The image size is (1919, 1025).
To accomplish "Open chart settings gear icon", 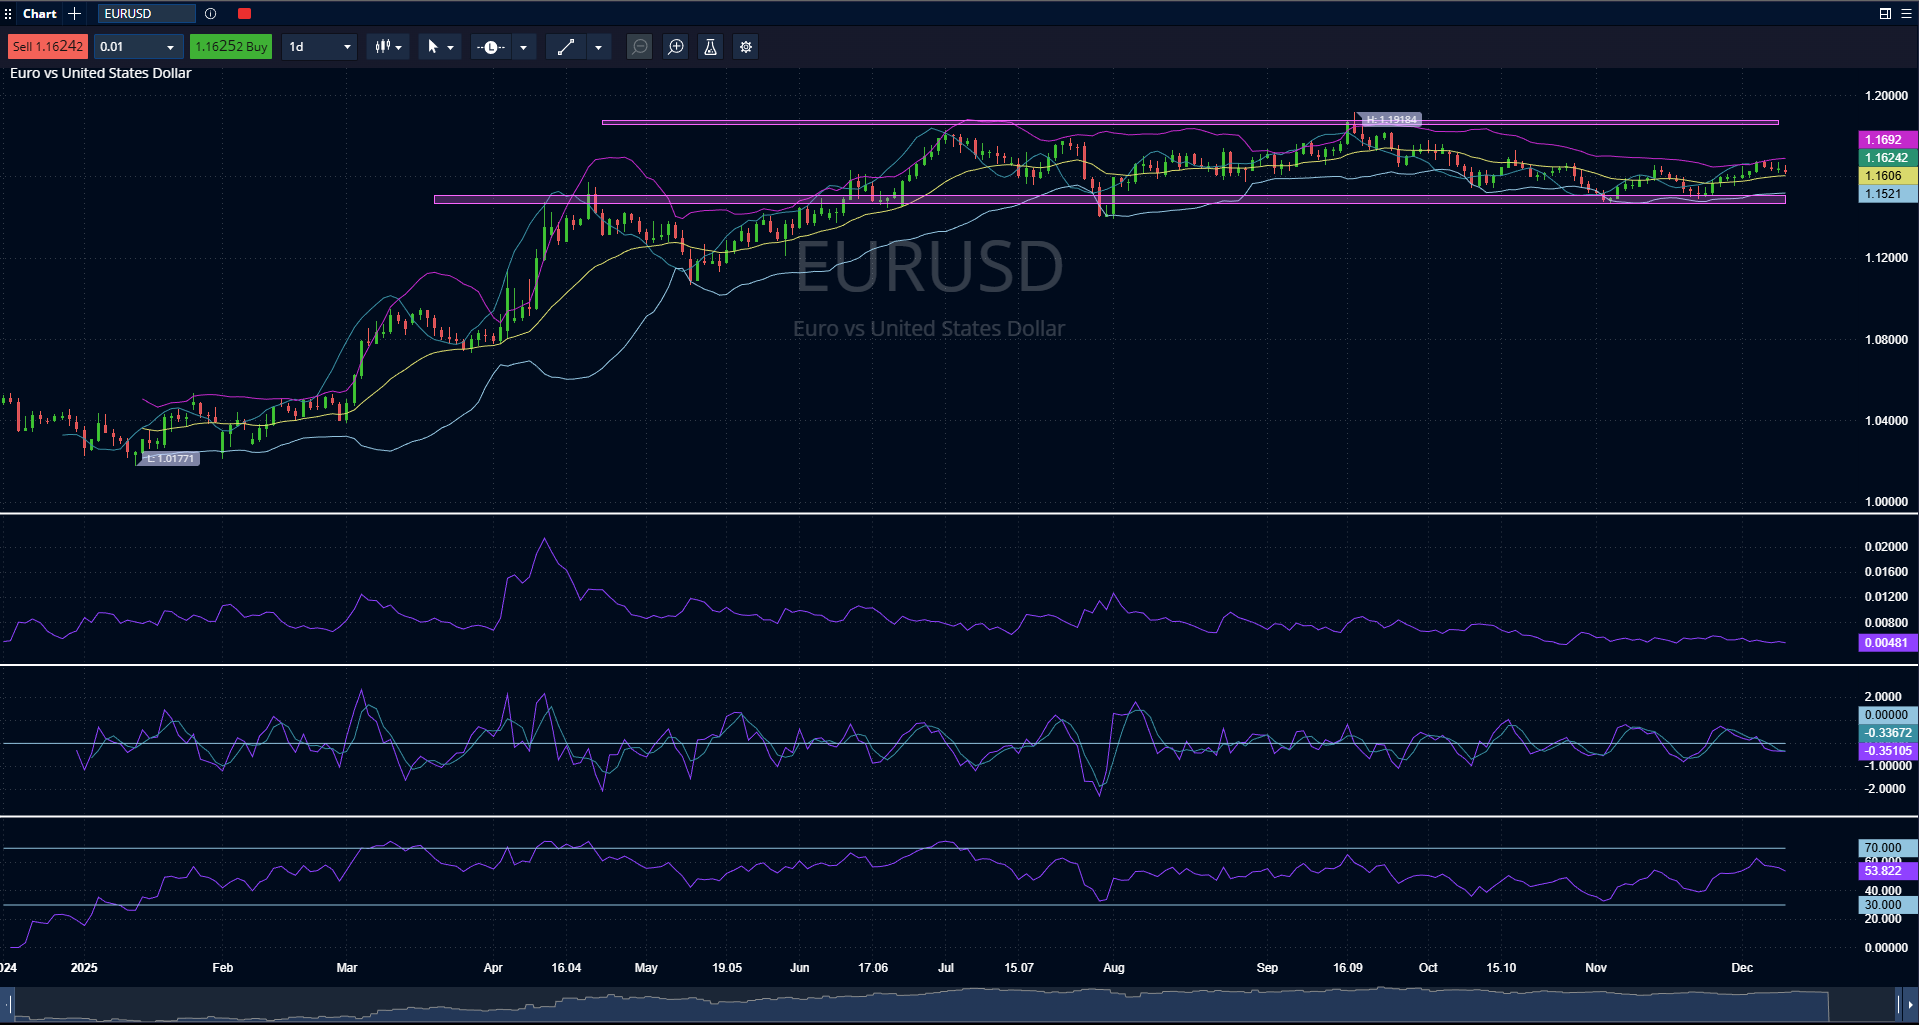I will [746, 47].
